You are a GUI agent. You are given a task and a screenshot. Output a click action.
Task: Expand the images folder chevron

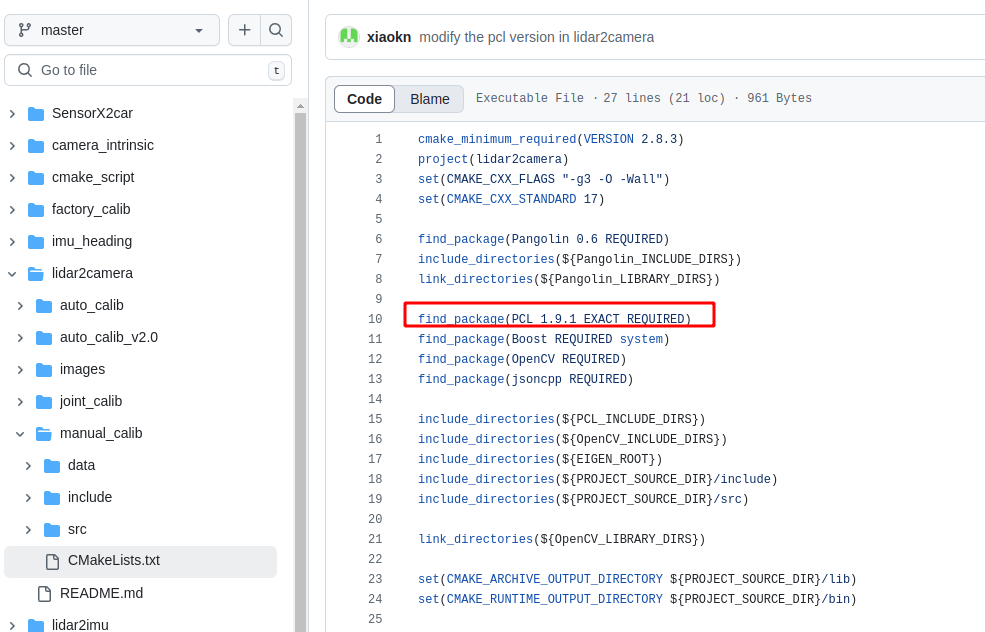click(20, 370)
